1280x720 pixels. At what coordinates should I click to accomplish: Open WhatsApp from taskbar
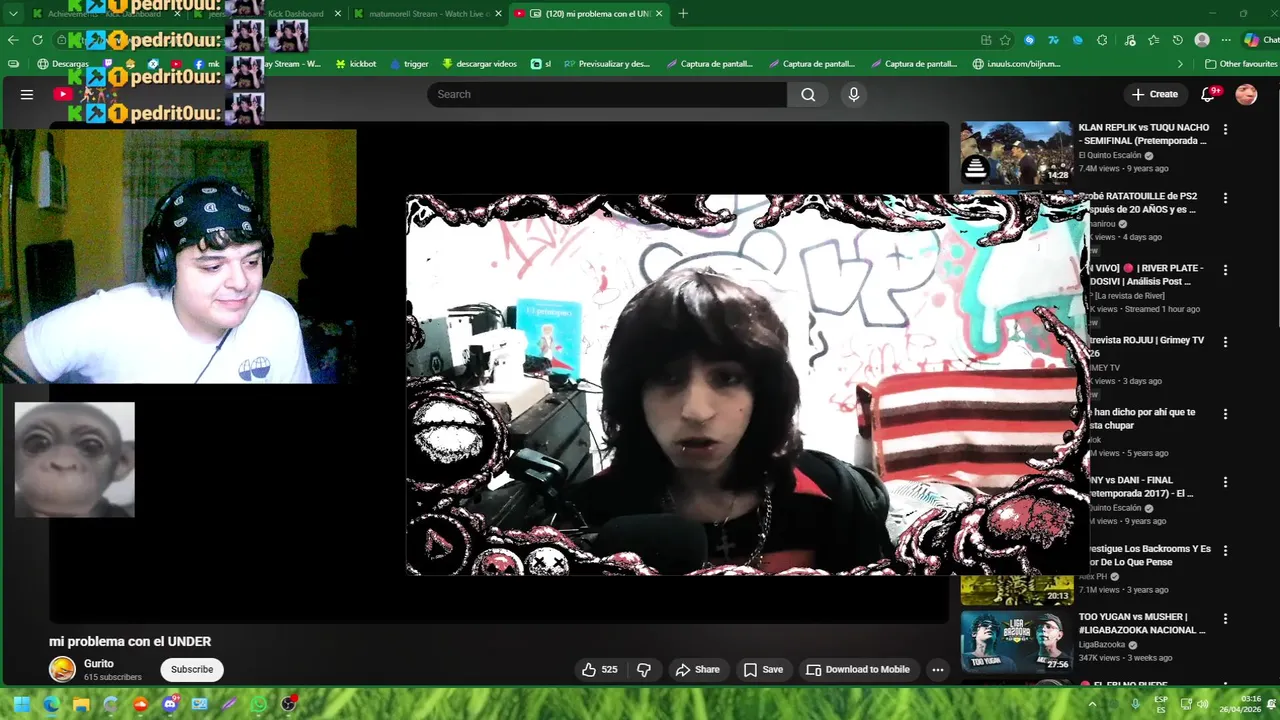(x=259, y=704)
